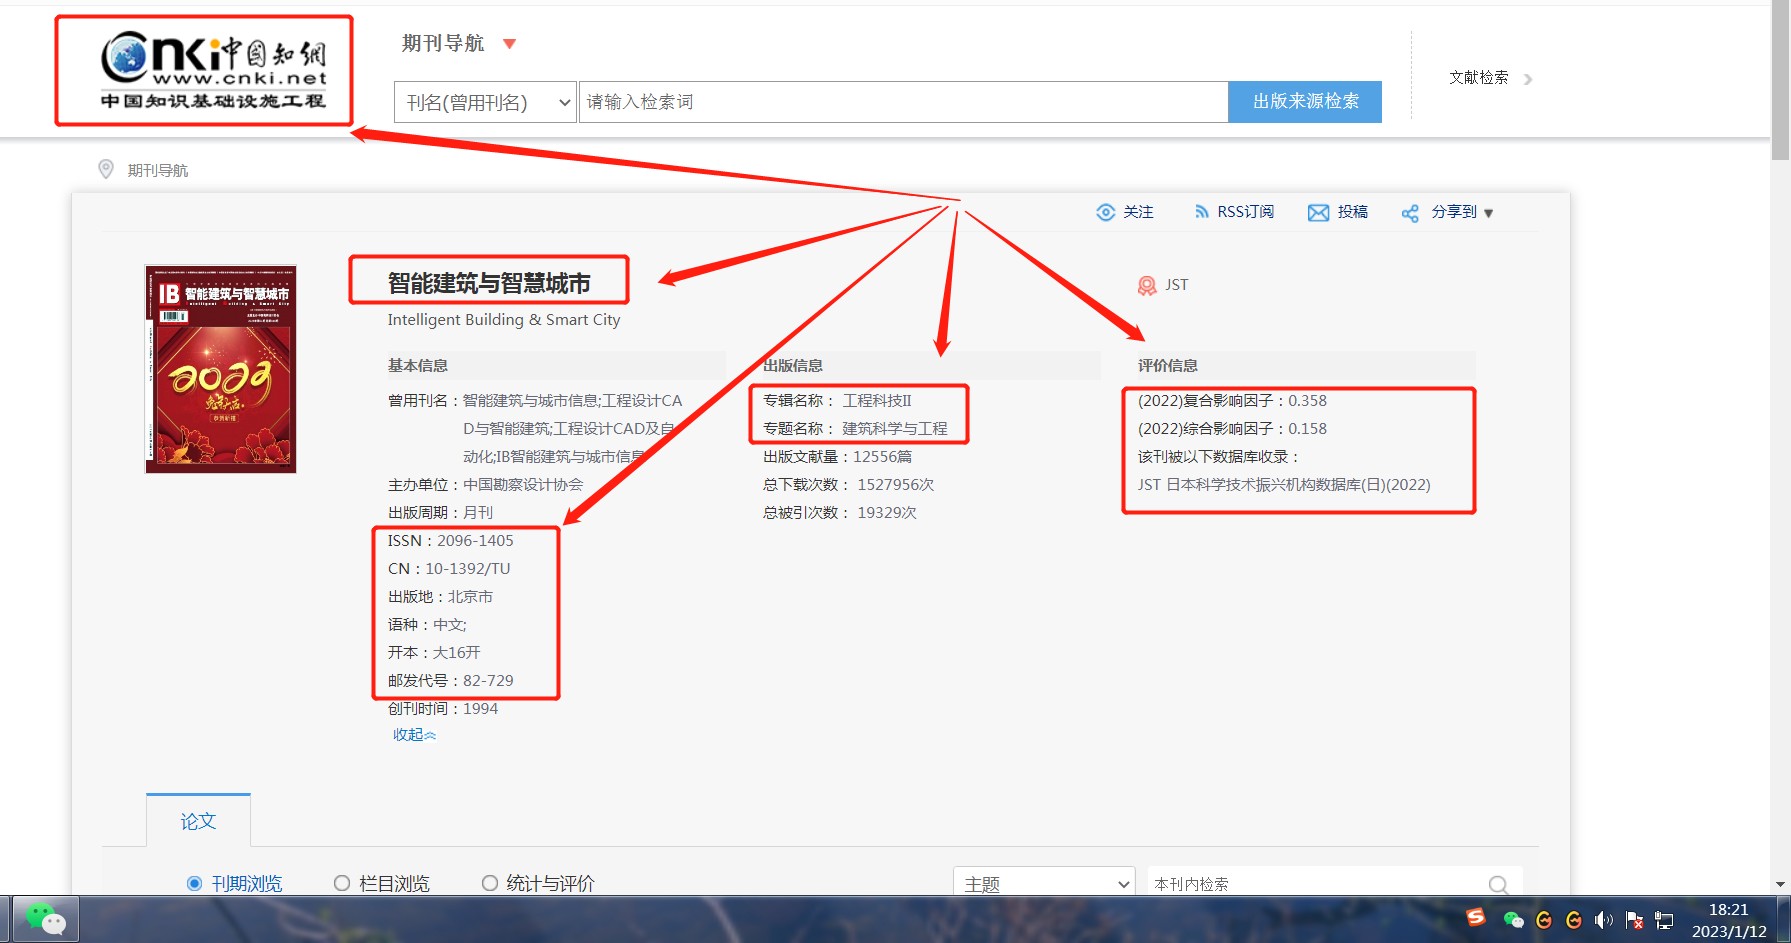Expand the 期刊导航 red dropdown arrow
Image resolution: width=1791 pixels, height=943 pixels.
509,44
